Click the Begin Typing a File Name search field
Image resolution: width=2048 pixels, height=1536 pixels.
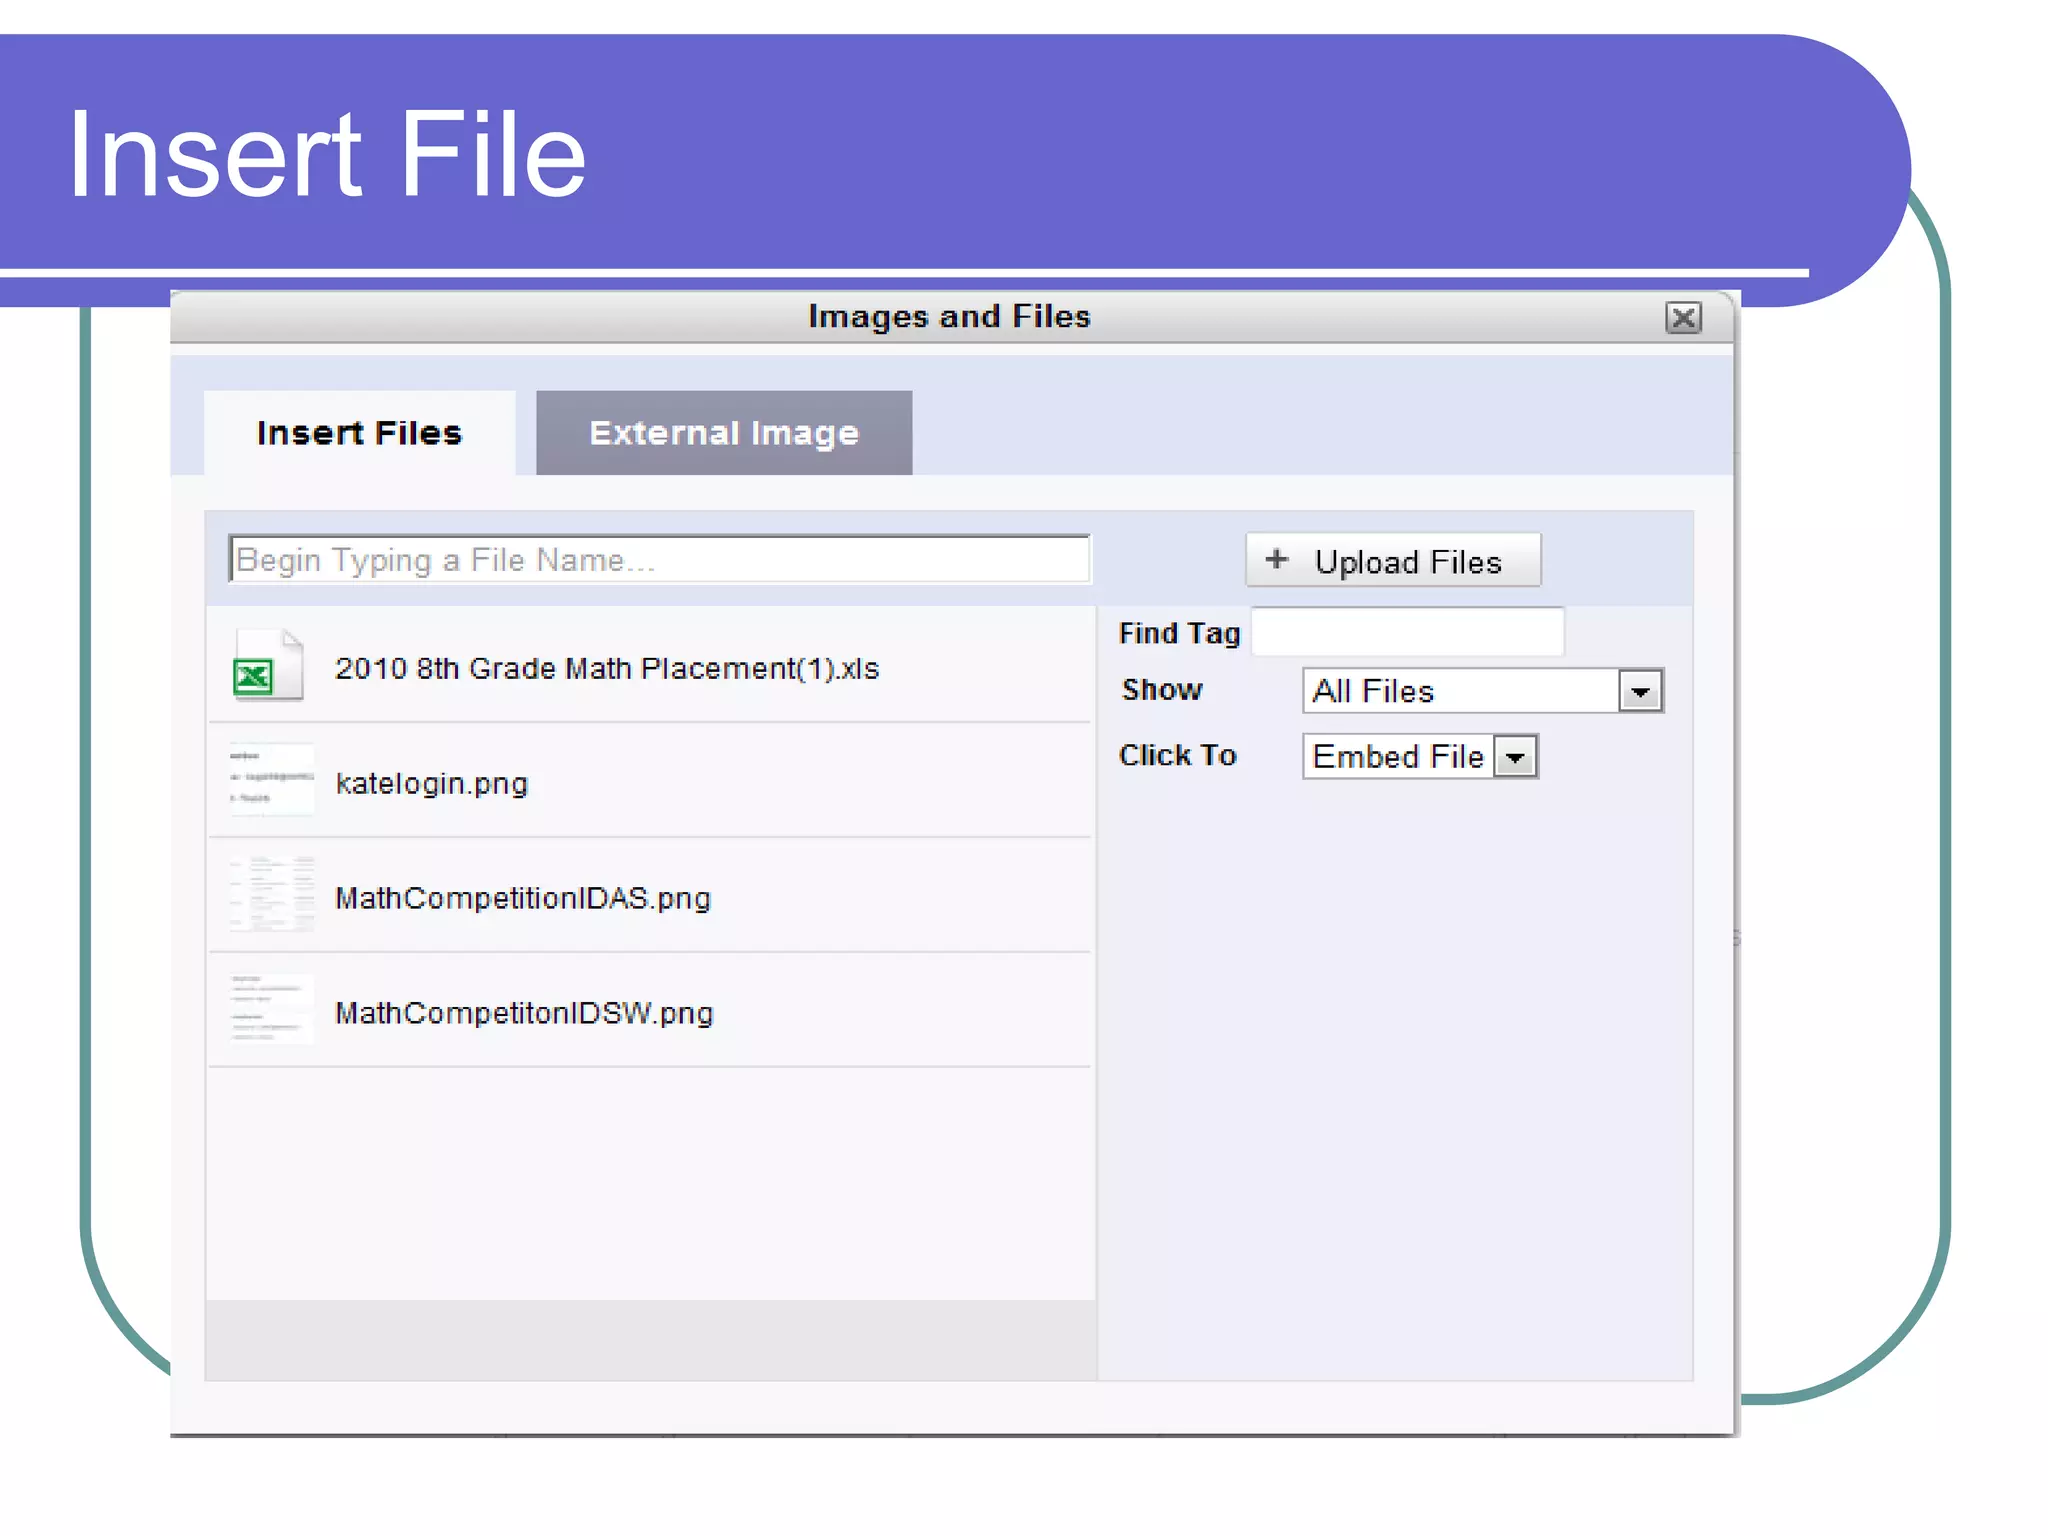pyautogui.click(x=659, y=559)
